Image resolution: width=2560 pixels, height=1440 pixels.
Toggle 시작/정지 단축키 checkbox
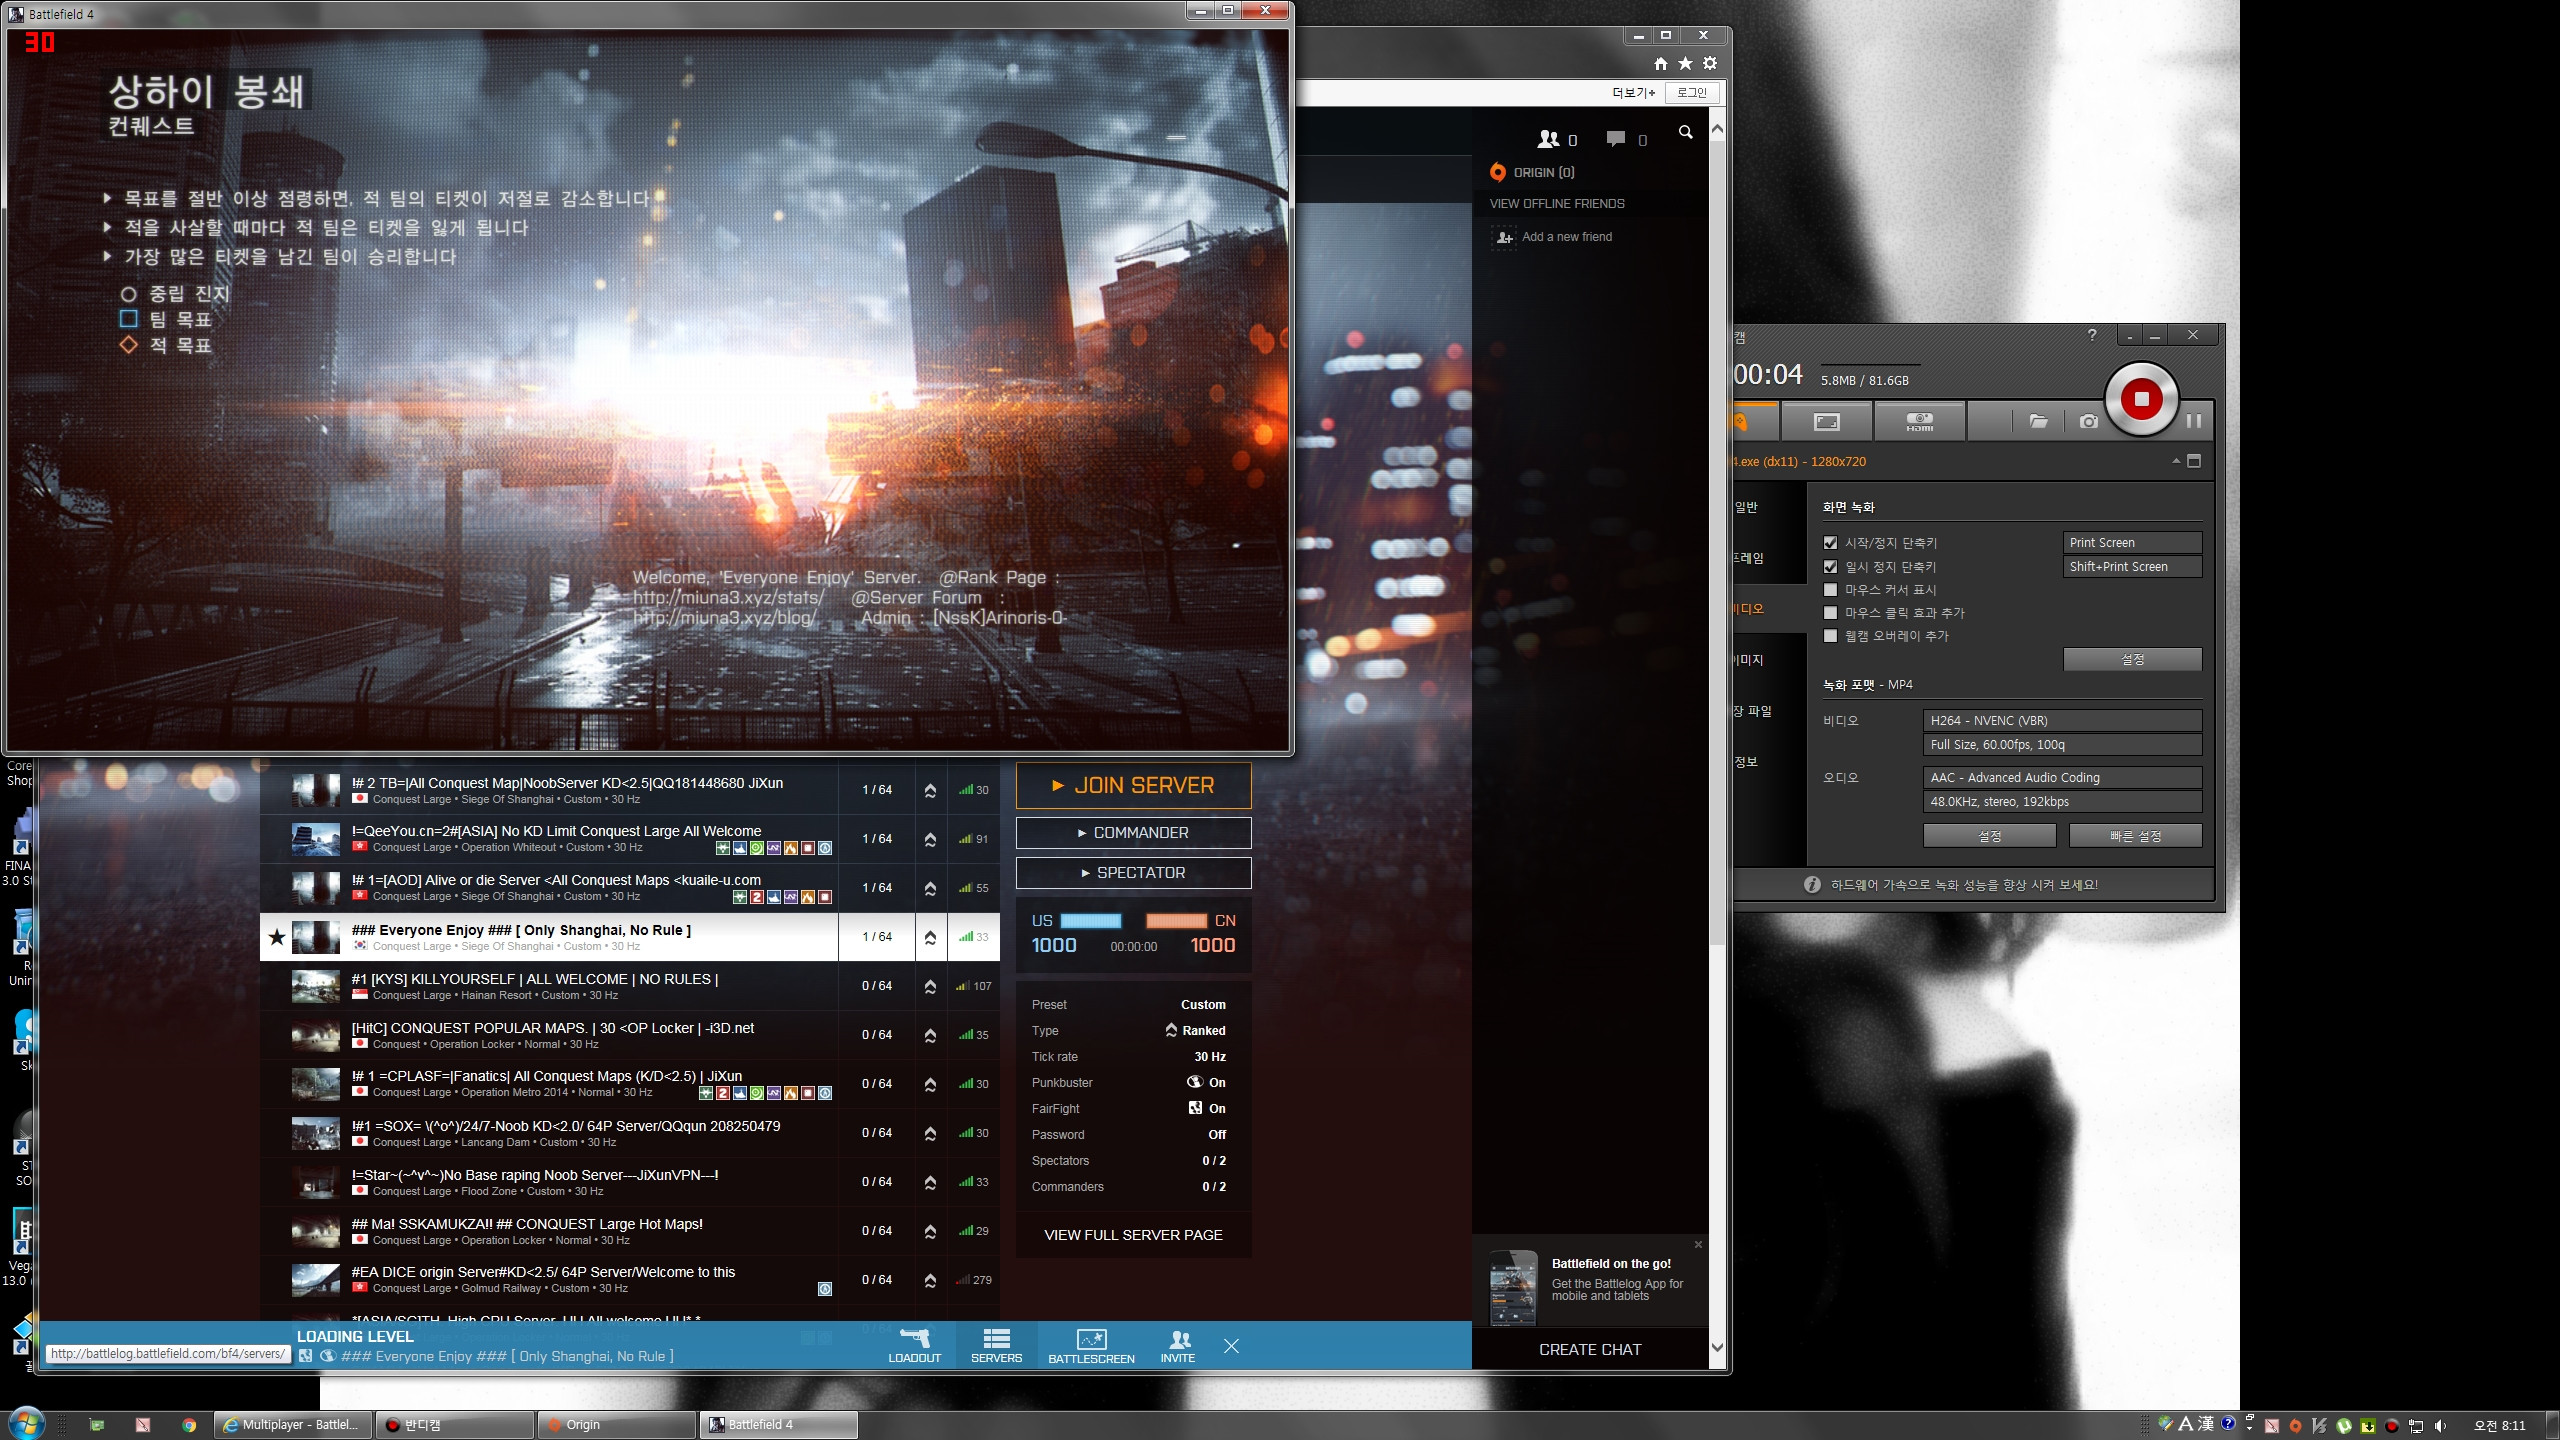pyautogui.click(x=1830, y=543)
